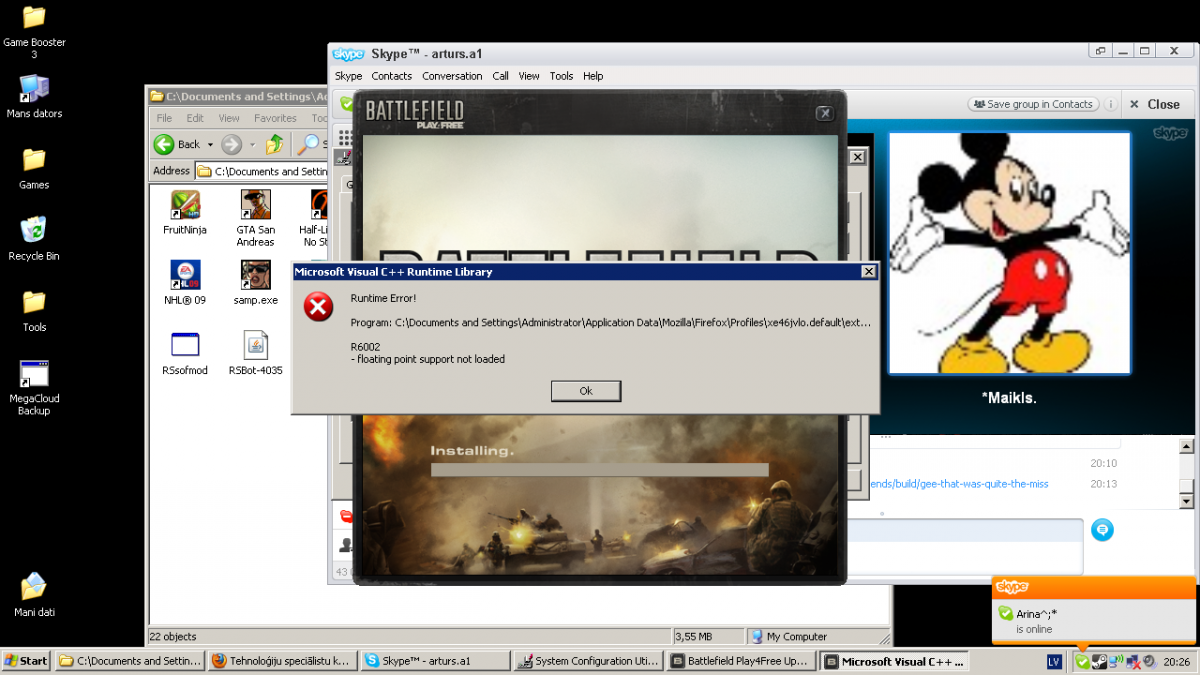
Task: Click the Skype send message button
Action: (1102, 530)
